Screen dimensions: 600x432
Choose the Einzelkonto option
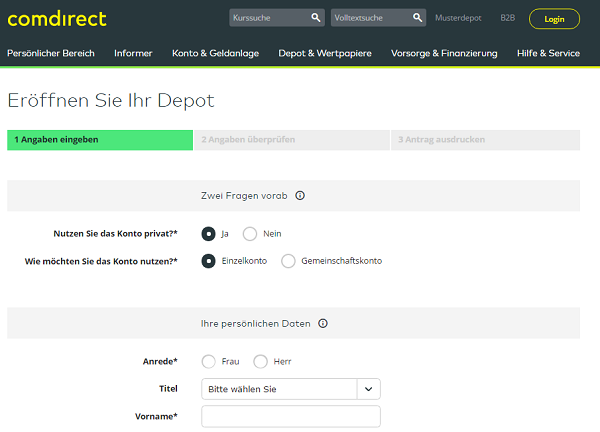209,261
